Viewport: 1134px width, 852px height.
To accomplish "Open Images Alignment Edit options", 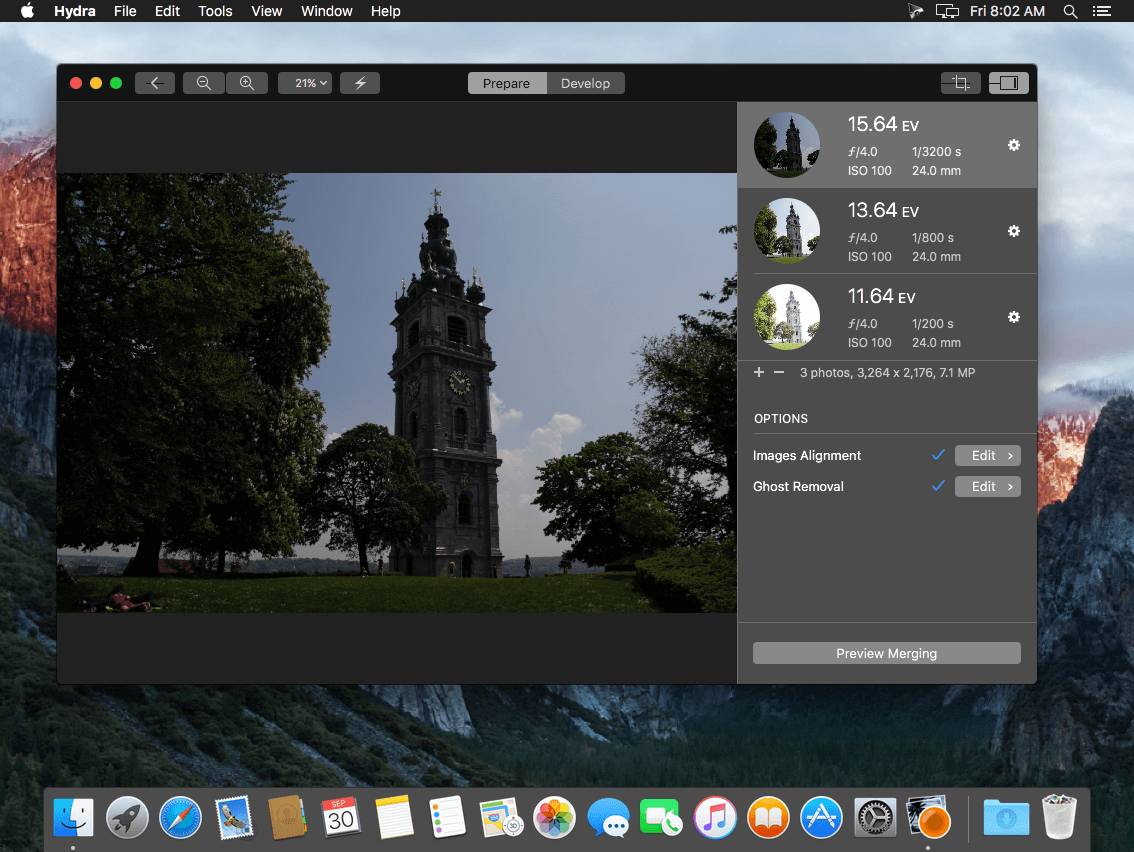I will 987,455.
